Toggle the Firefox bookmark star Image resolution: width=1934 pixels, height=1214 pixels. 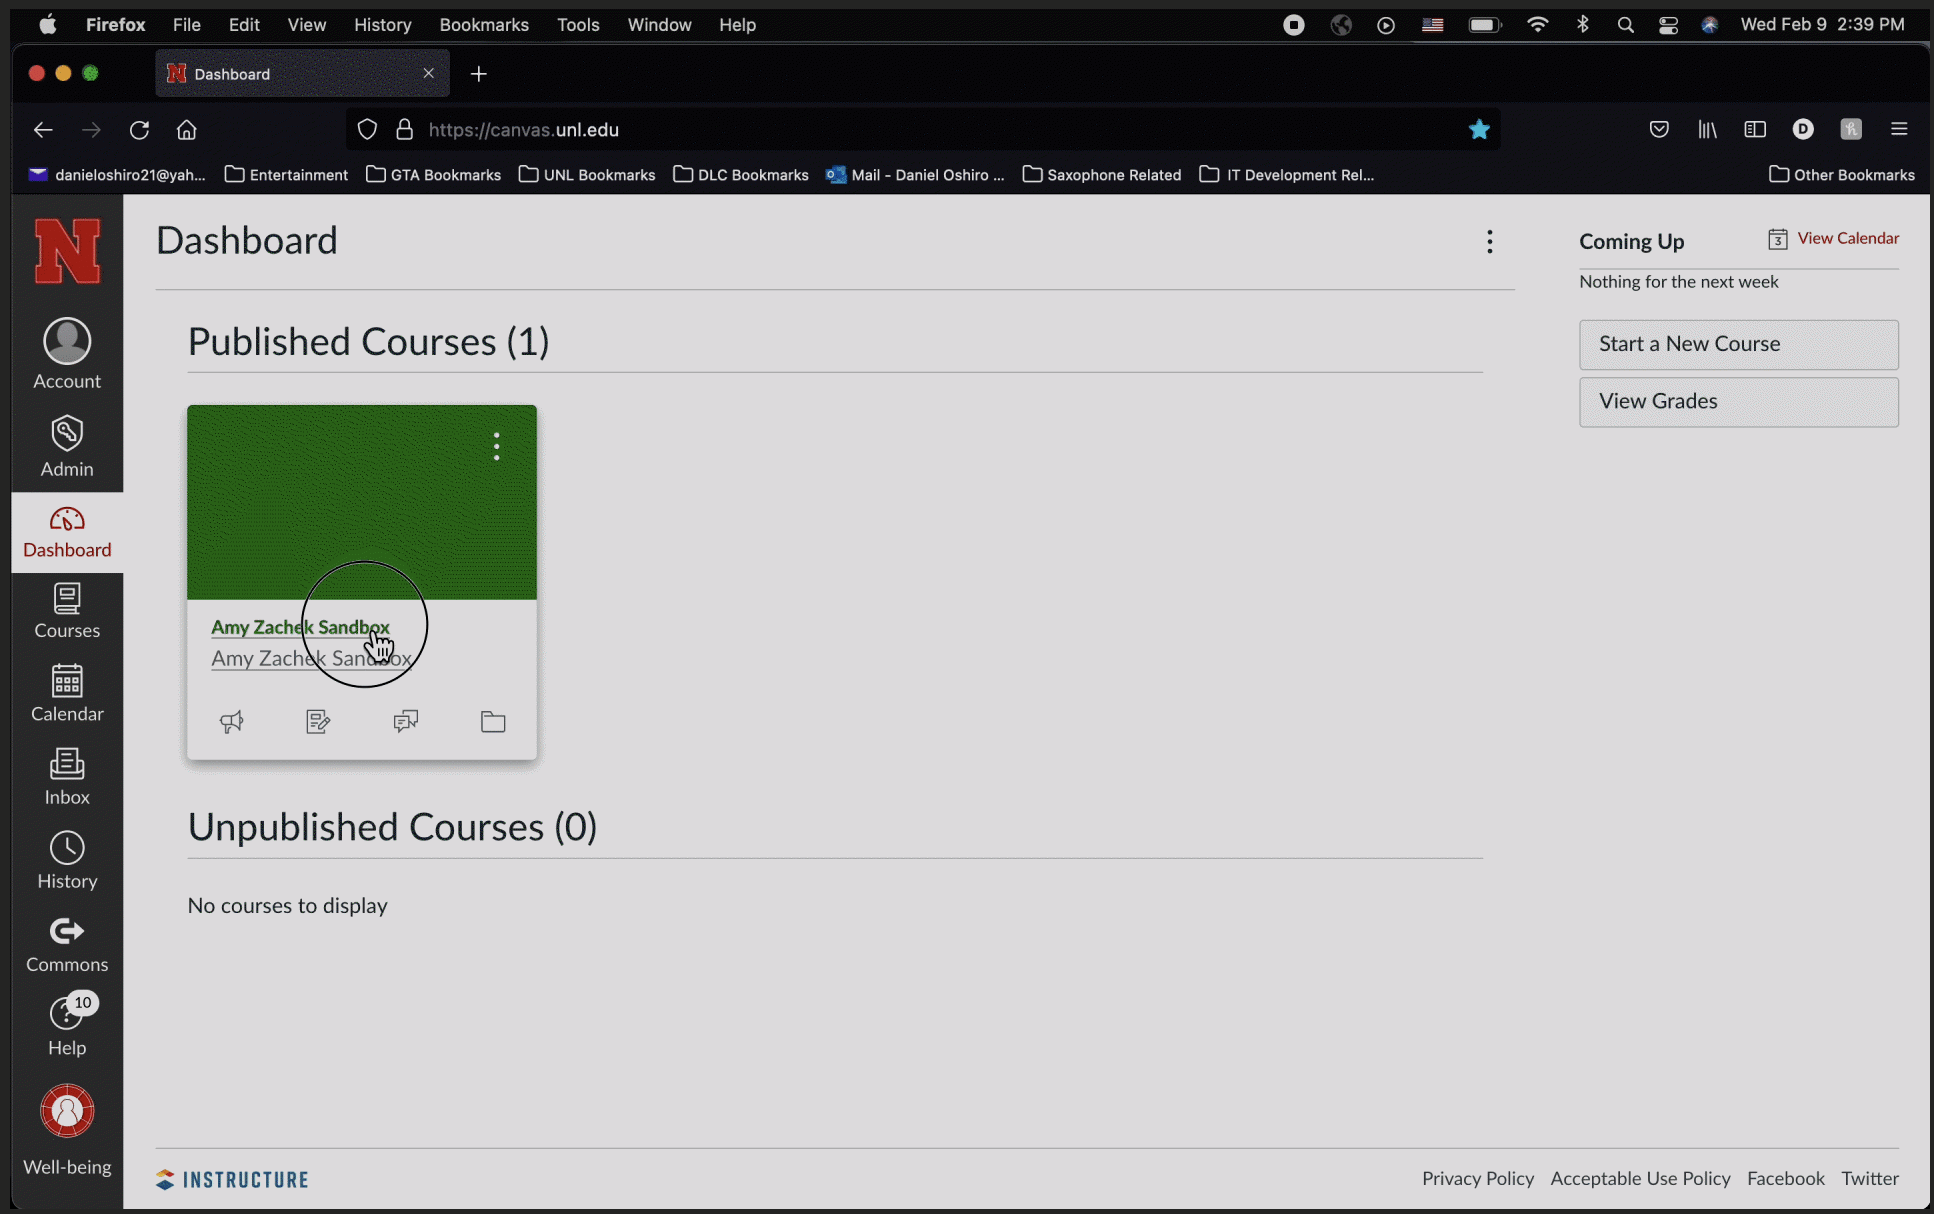tap(1479, 129)
